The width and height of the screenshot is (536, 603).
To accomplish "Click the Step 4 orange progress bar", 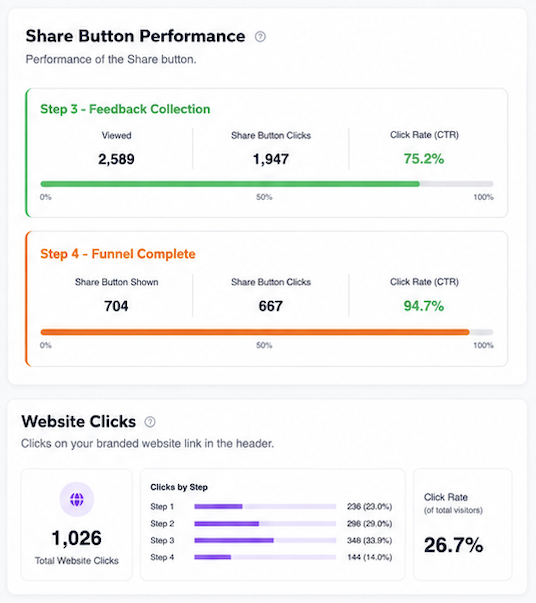I will tap(267, 332).
